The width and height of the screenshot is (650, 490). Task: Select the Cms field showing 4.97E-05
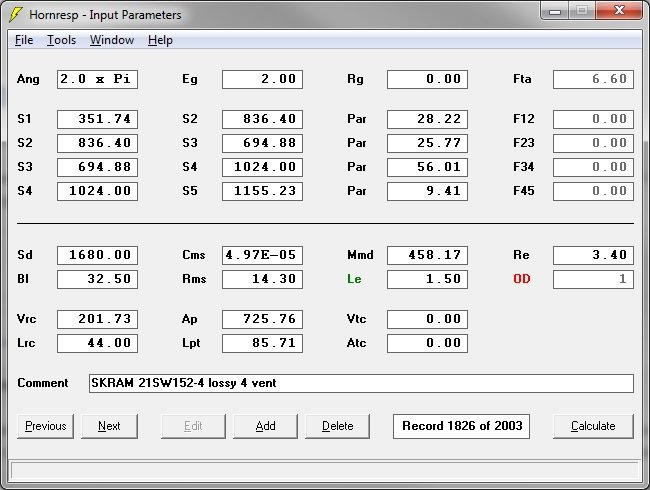262,255
